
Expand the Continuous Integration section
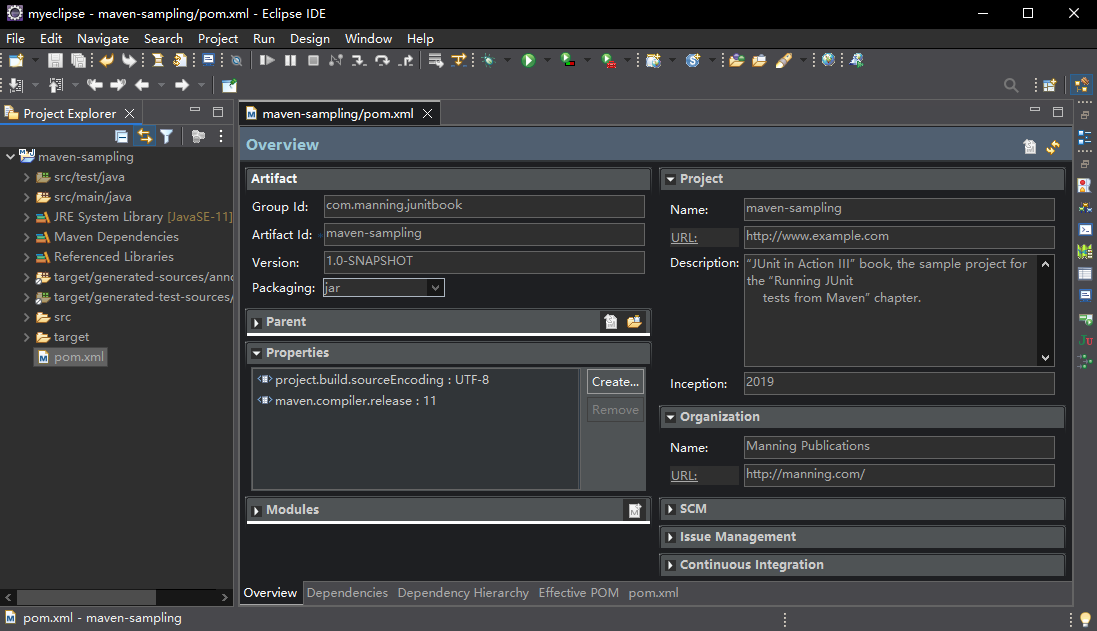coord(670,565)
